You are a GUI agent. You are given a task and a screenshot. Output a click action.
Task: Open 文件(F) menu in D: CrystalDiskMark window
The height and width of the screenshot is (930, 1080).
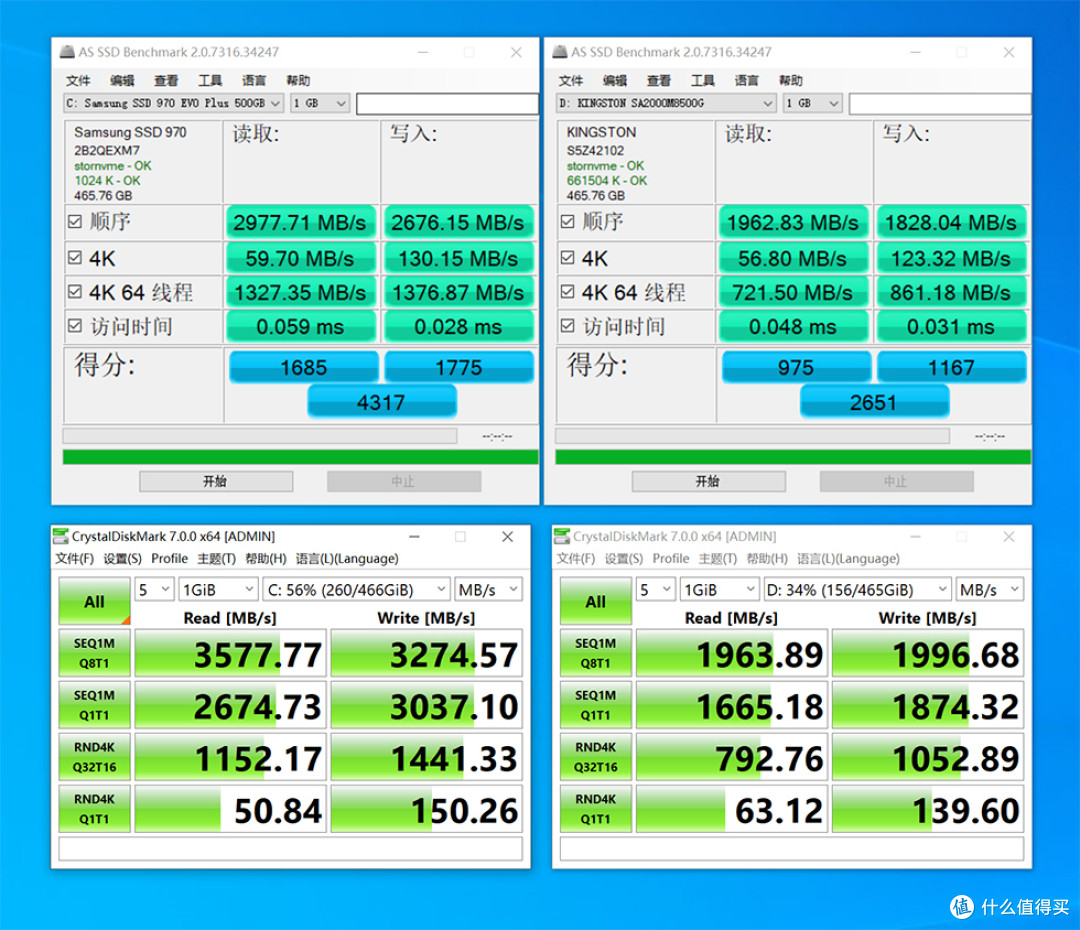[576, 559]
